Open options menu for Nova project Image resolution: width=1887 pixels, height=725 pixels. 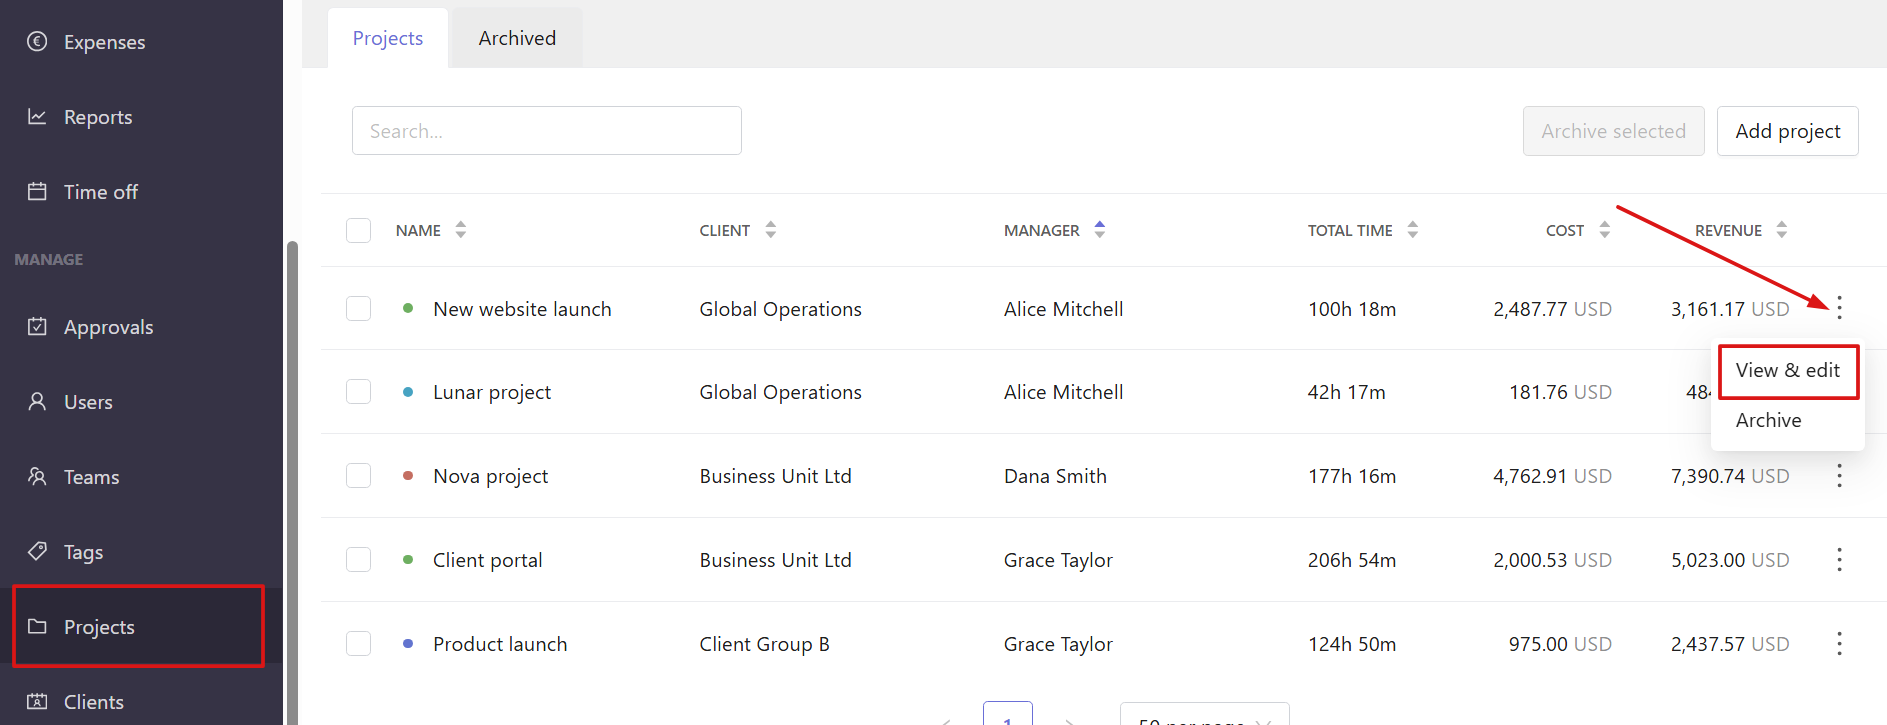[1839, 476]
